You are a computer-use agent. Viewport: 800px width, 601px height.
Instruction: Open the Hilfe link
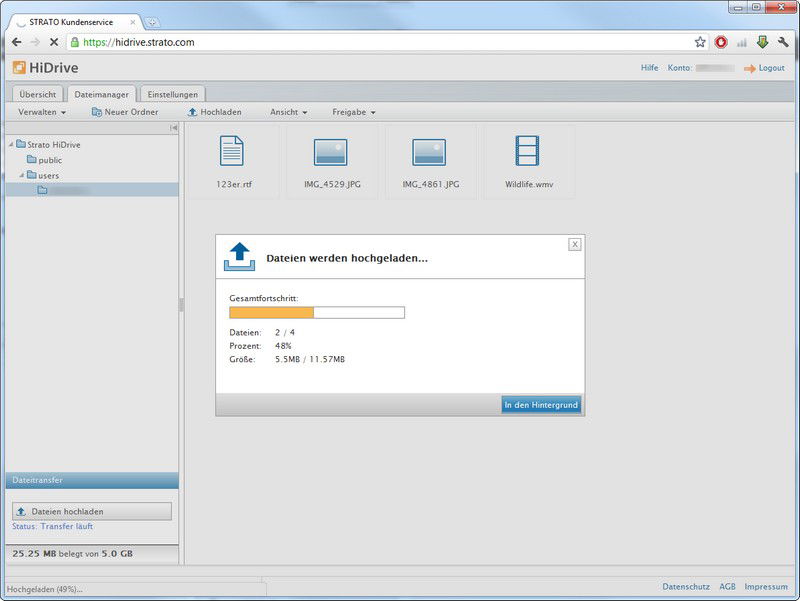pos(649,68)
